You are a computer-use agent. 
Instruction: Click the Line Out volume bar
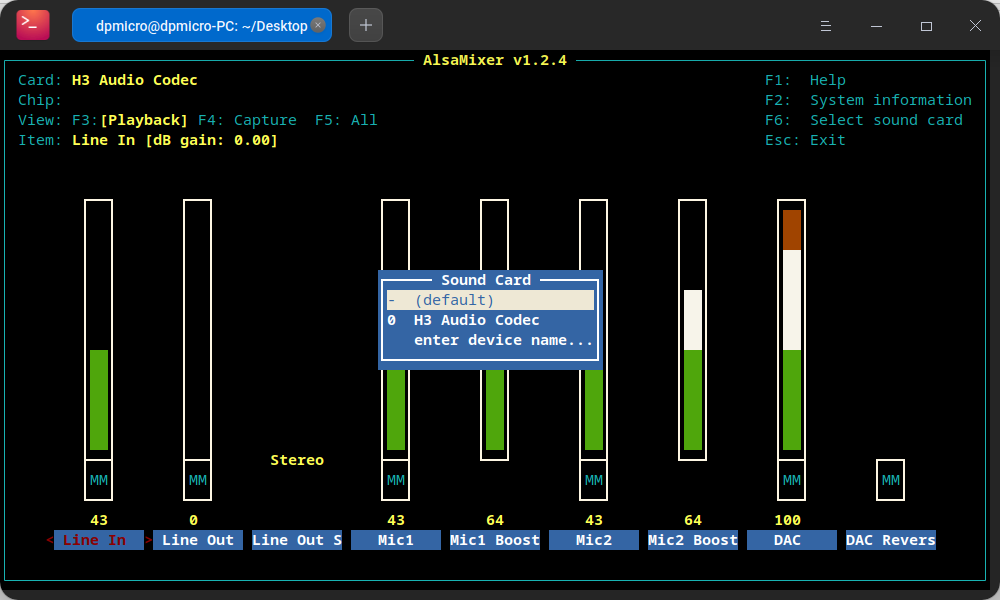(x=198, y=330)
